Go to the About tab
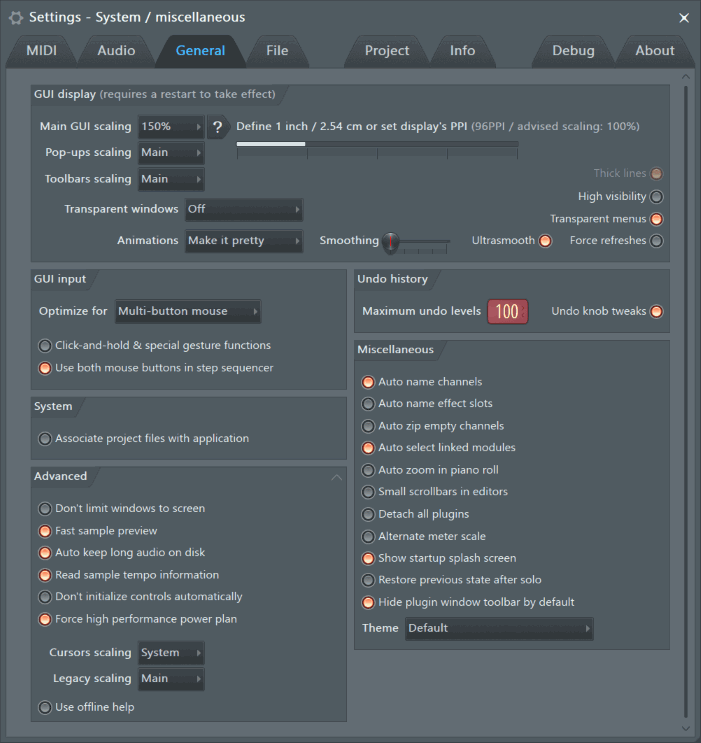 point(654,51)
